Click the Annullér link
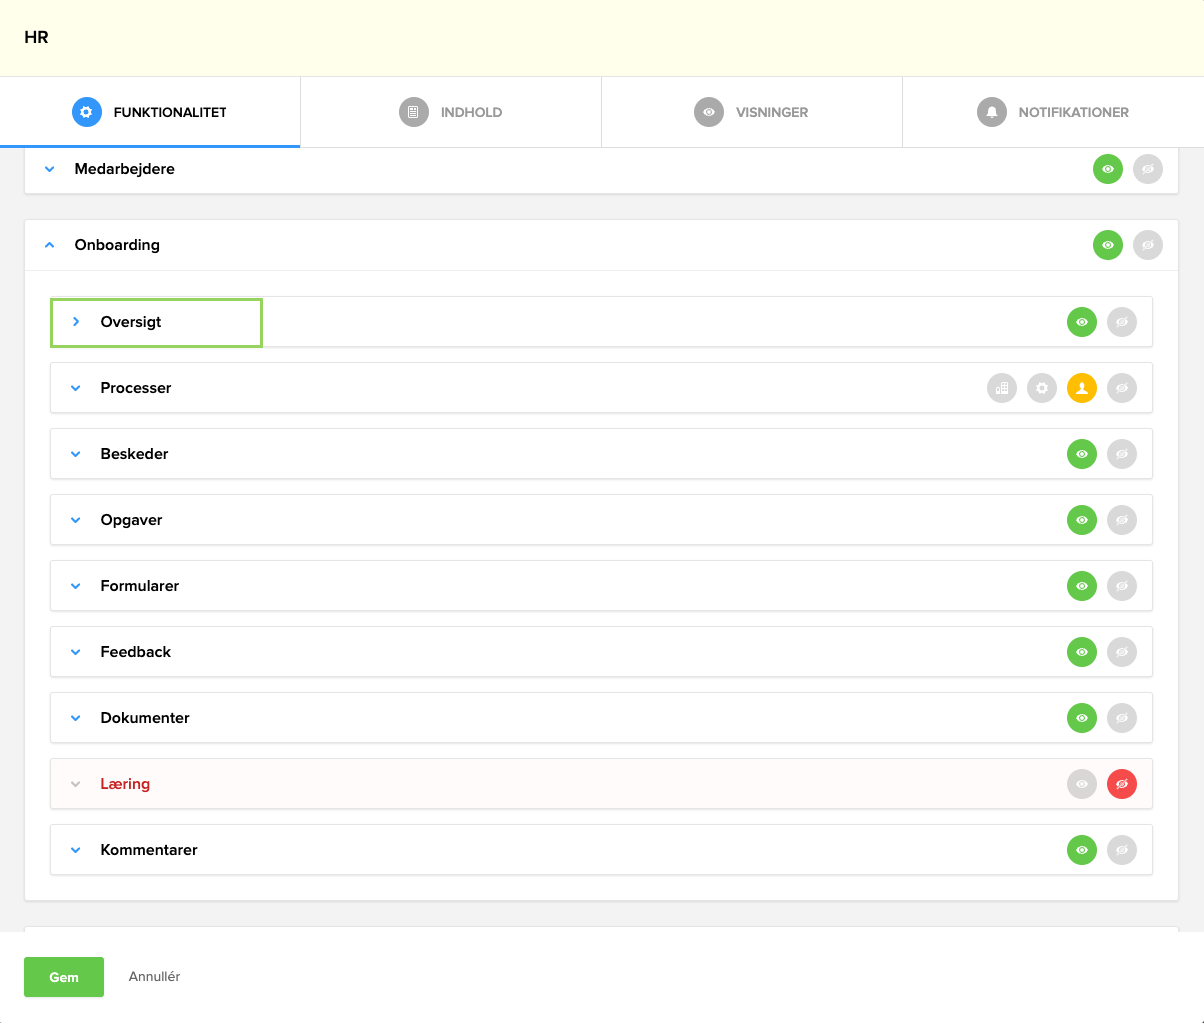The height and width of the screenshot is (1023, 1204). 153,977
